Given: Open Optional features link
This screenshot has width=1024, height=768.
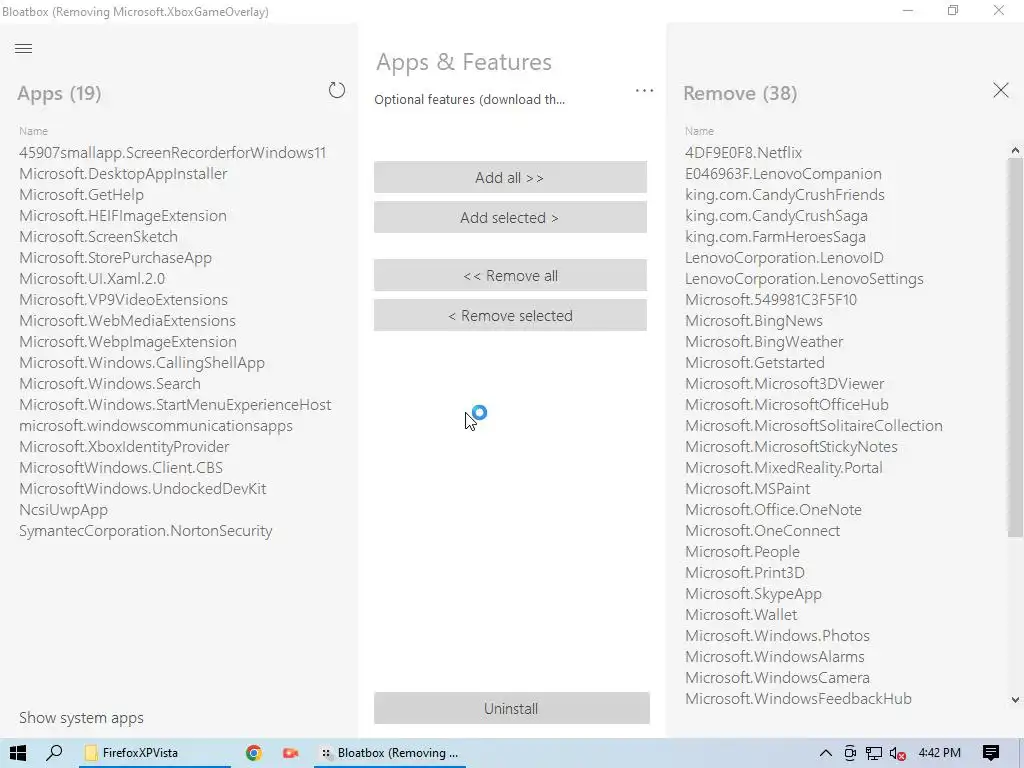Looking at the screenshot, I should 470,99.
